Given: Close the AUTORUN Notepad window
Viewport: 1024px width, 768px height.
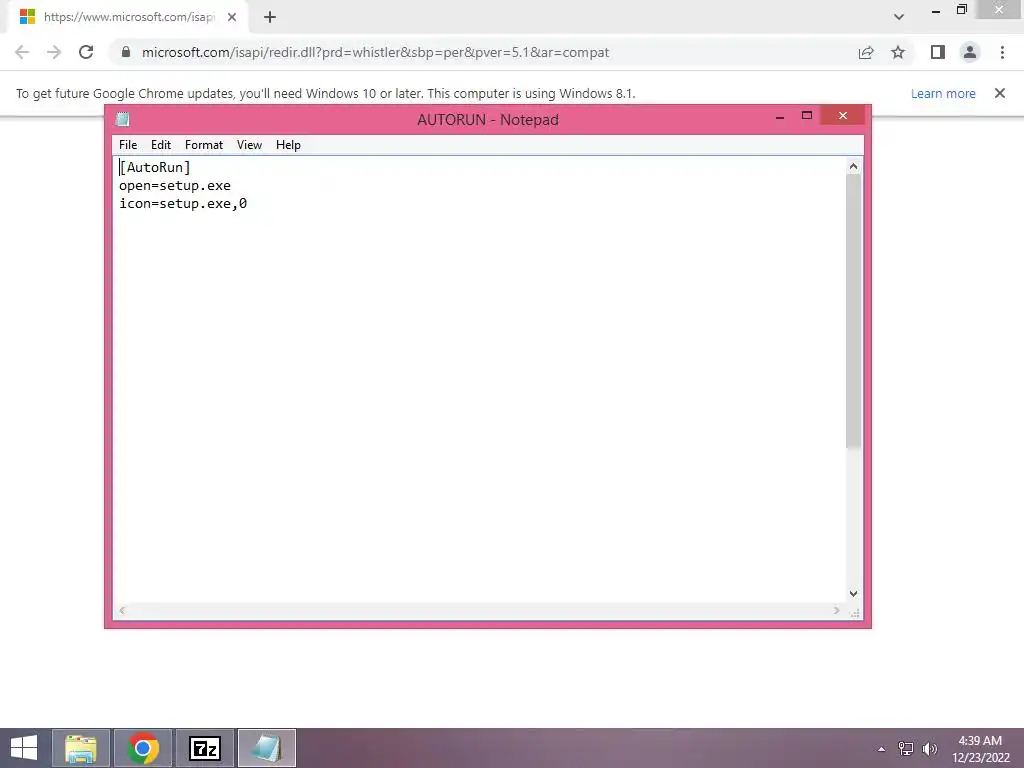Looking at the screenshot, I should 842,116.
